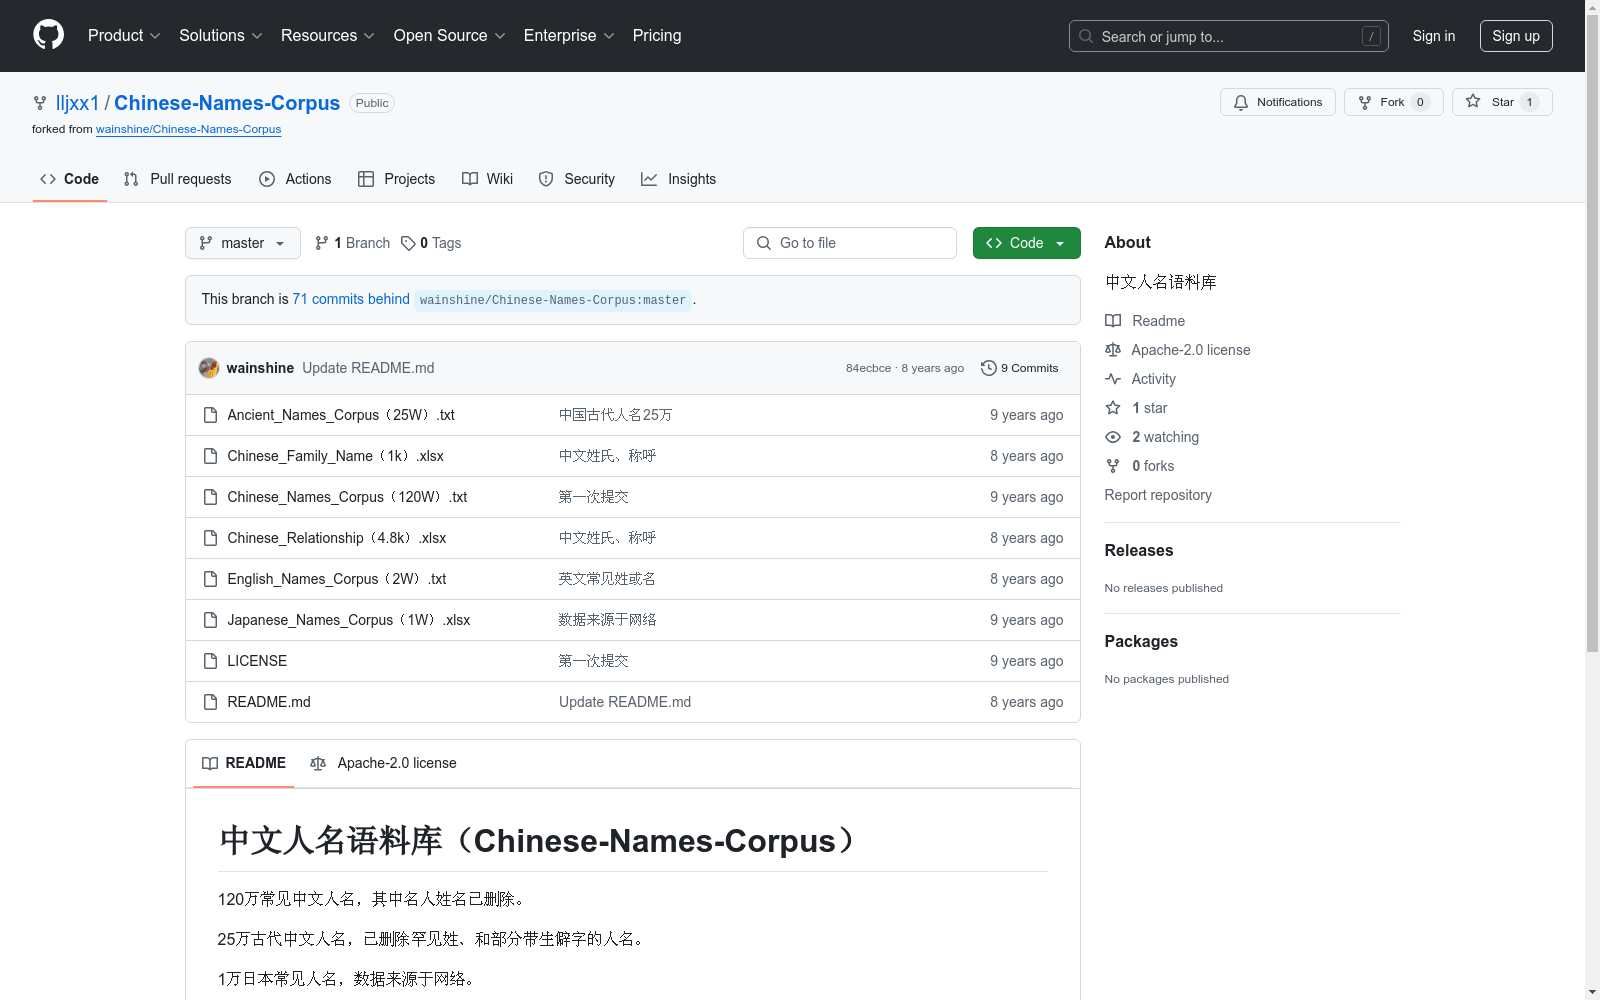This screenshot has height=1000, width=1600.
Task: Click the Sign in link
Action: [1434, 36]
